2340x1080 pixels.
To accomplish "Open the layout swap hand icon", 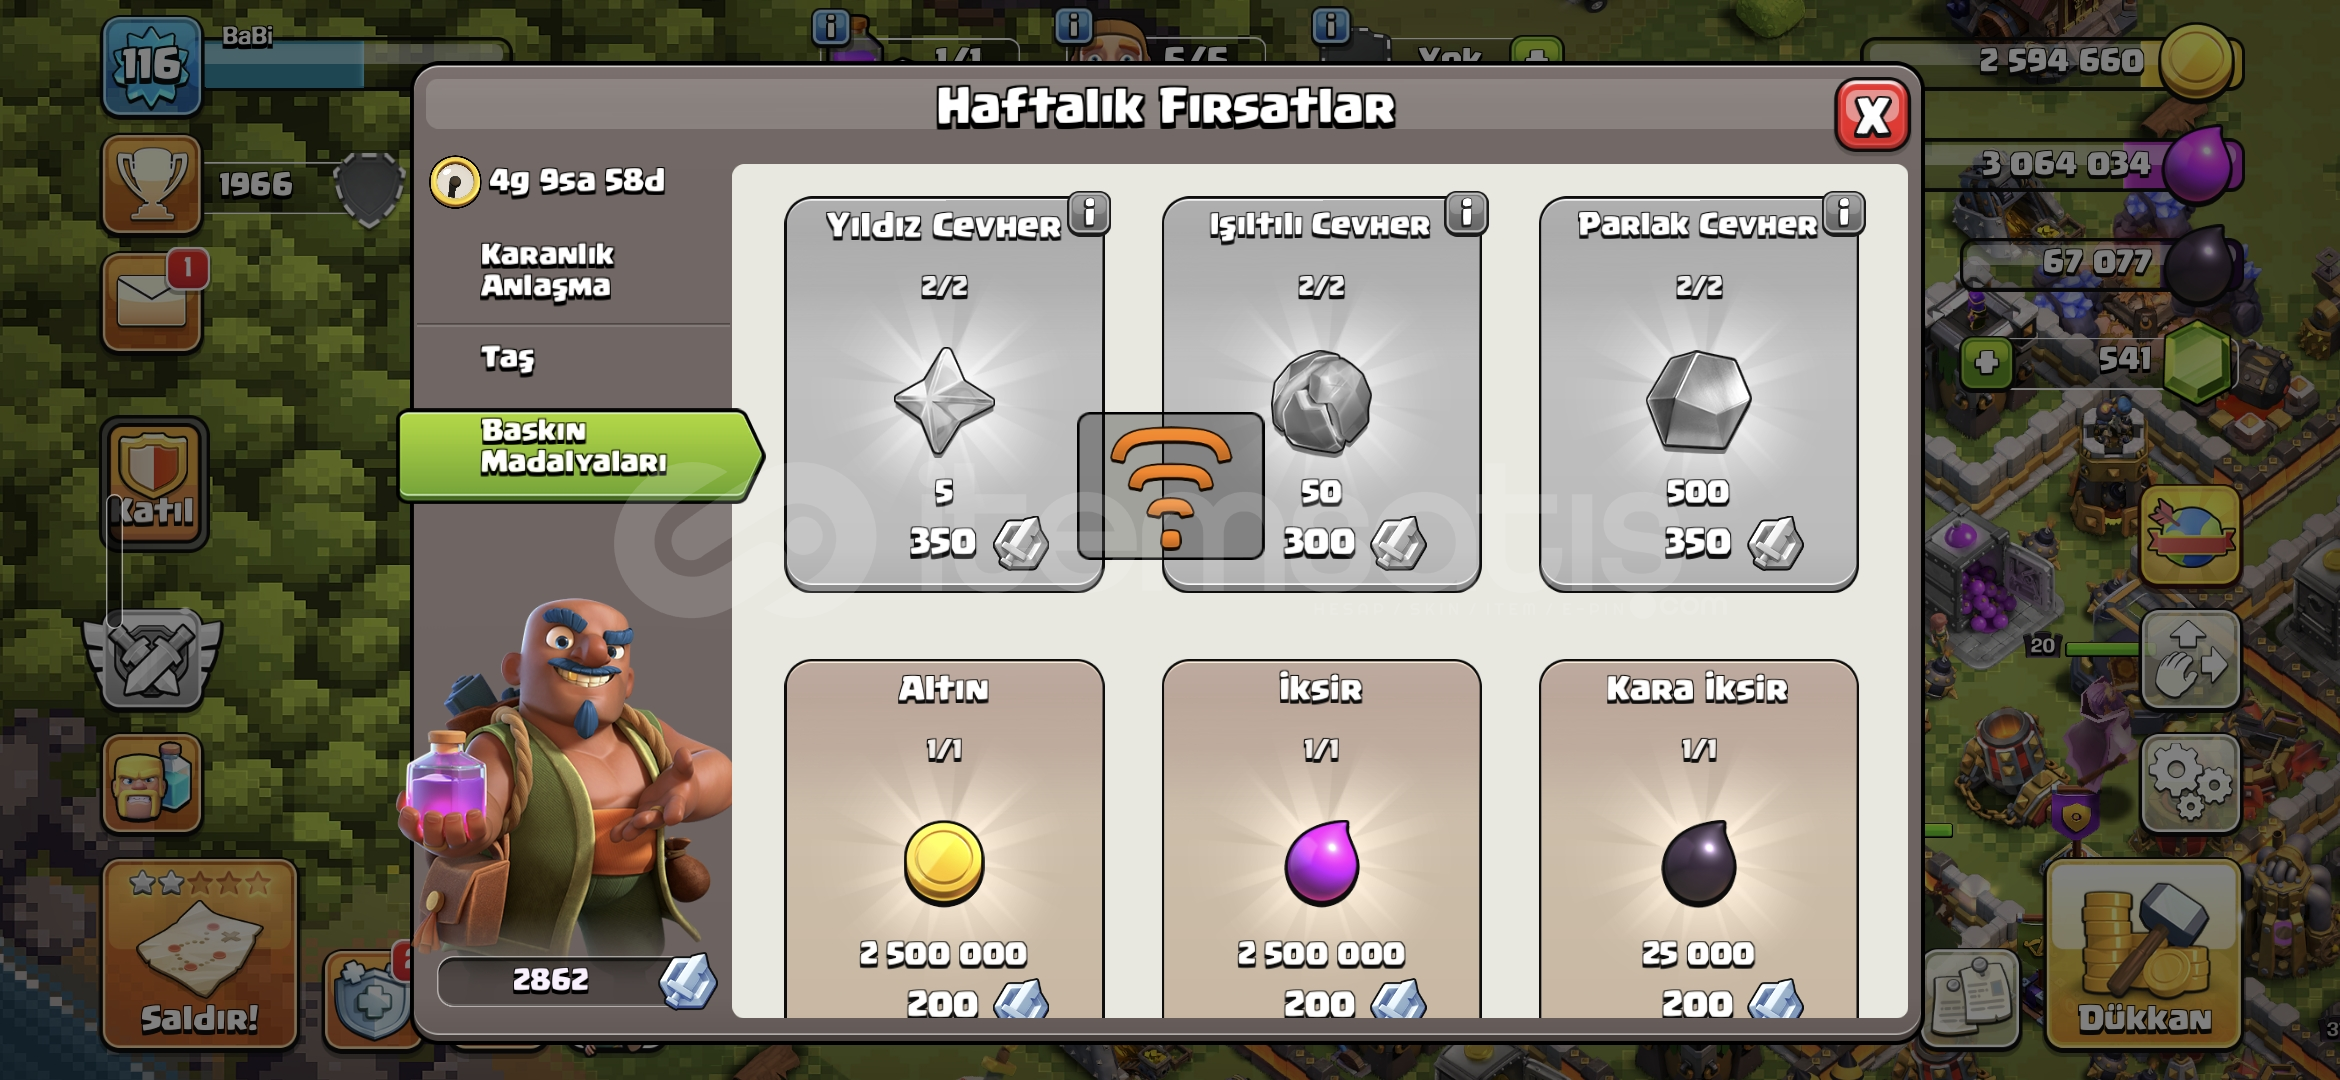I will tap(2189, 660).
